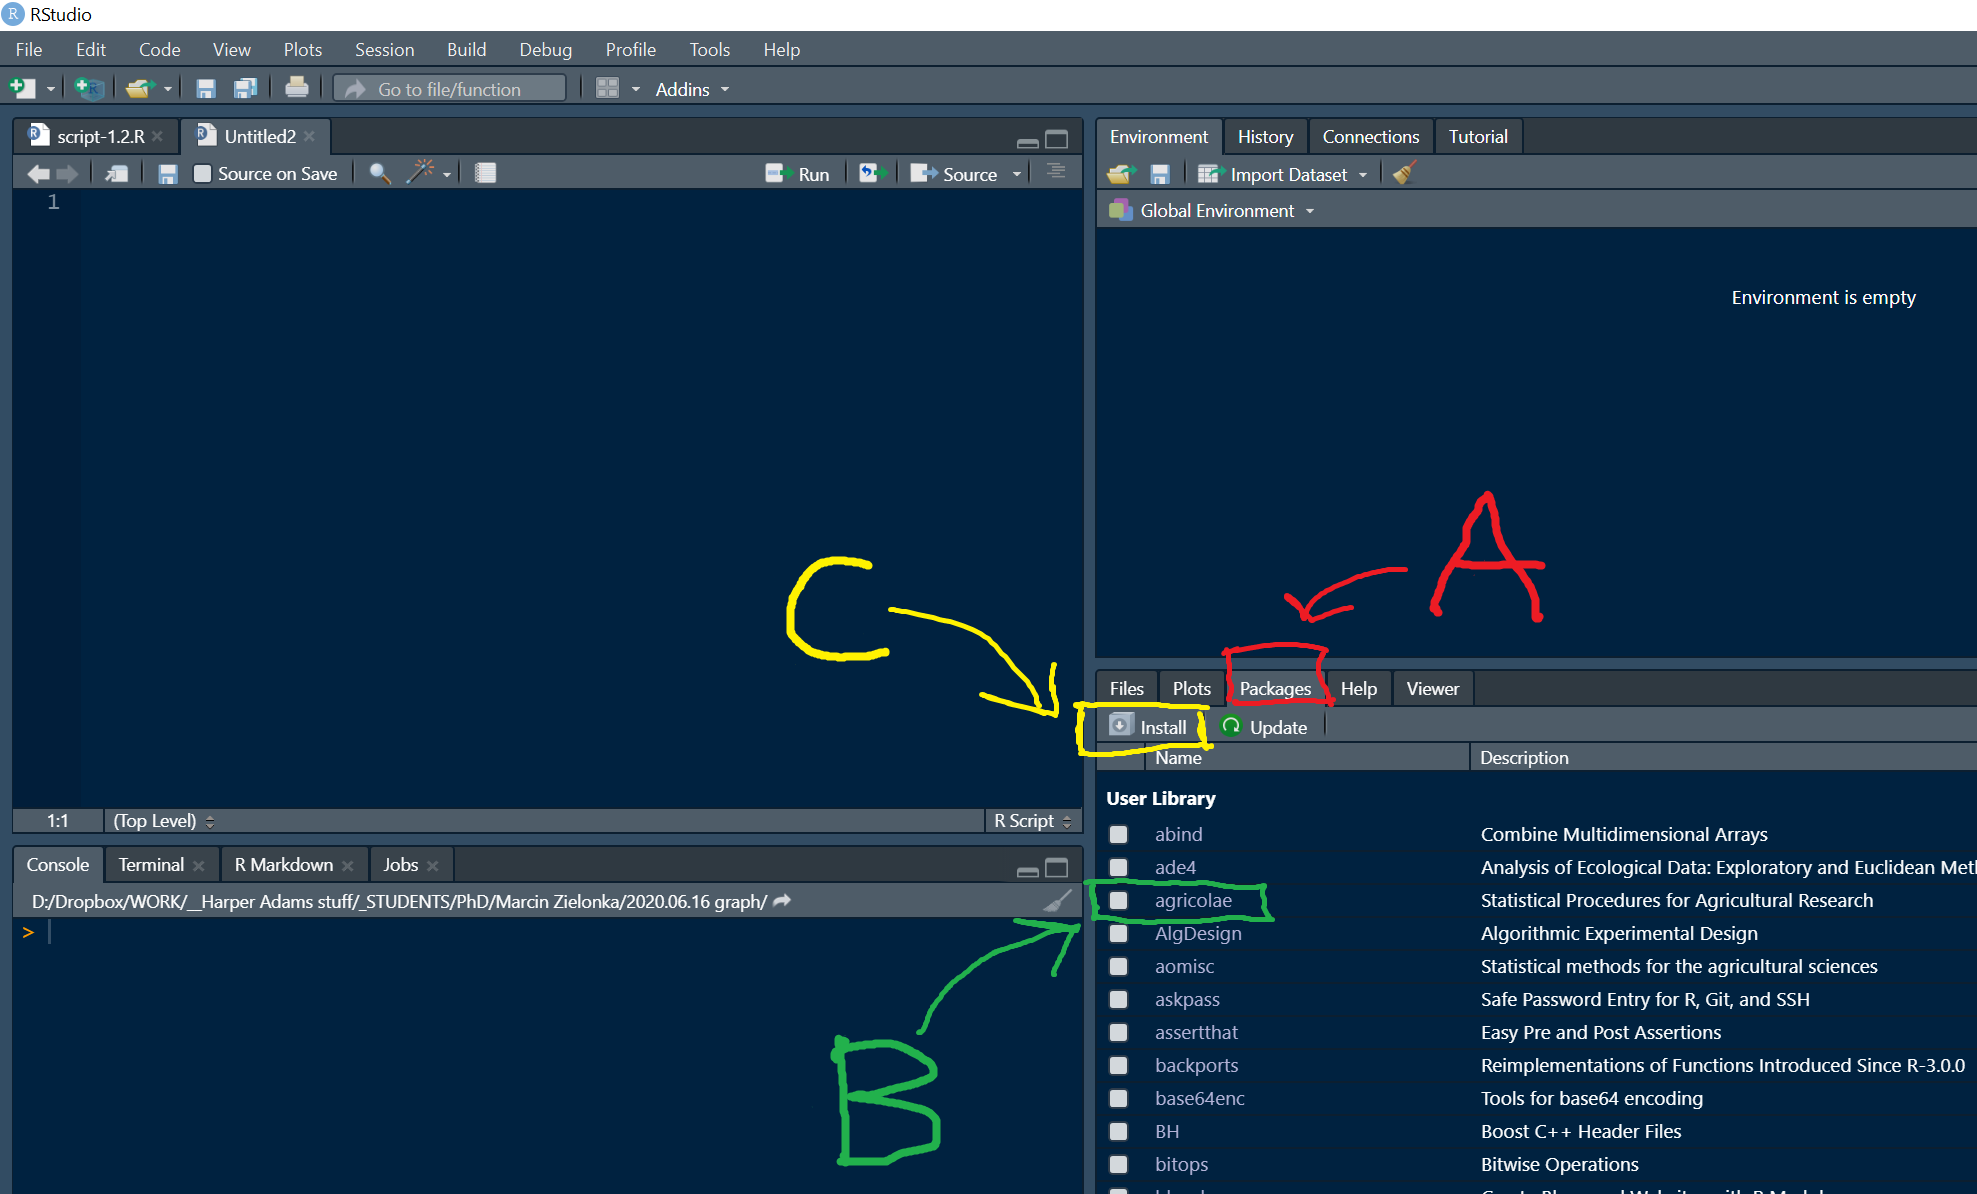1977x1194 pixels.
Task: Open the Top Level scope selector
Action: (x=163, y=821)
